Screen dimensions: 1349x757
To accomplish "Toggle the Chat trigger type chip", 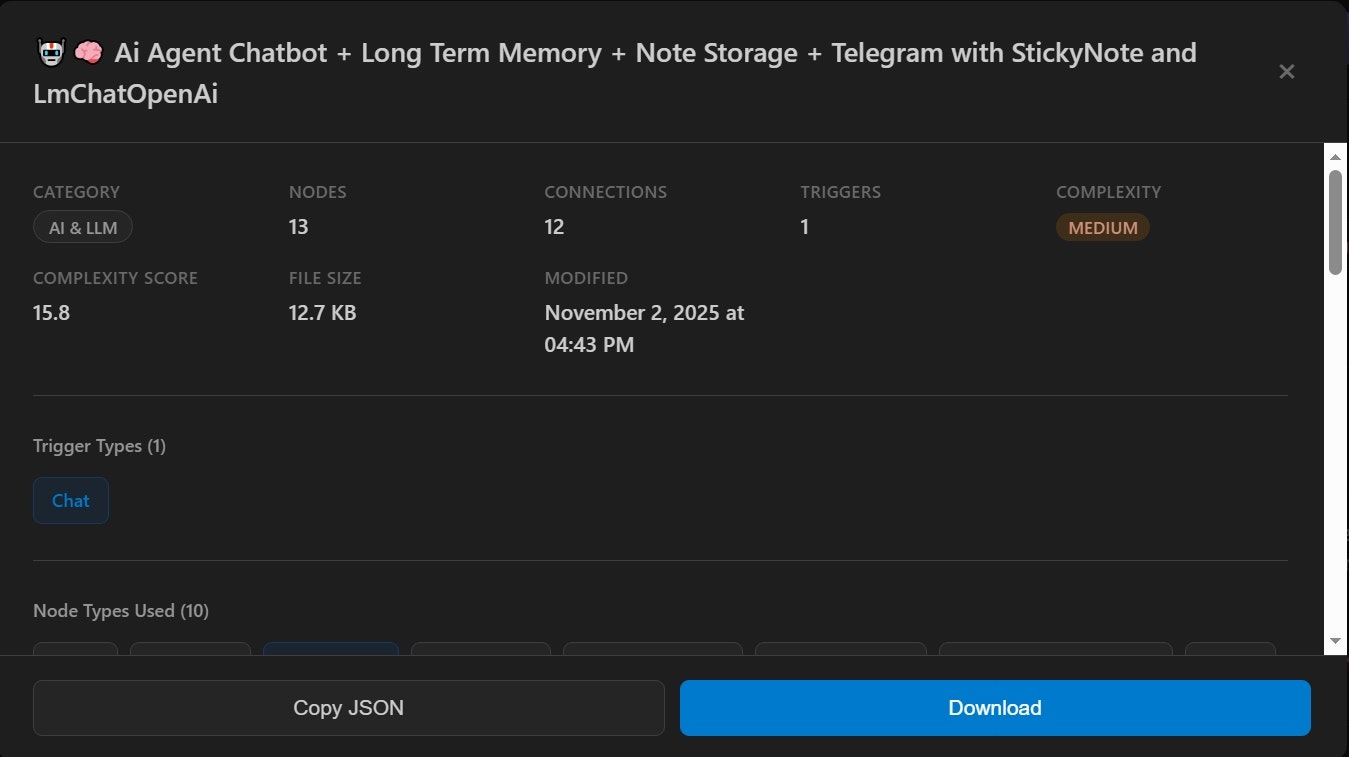I will tap(70, 500).
